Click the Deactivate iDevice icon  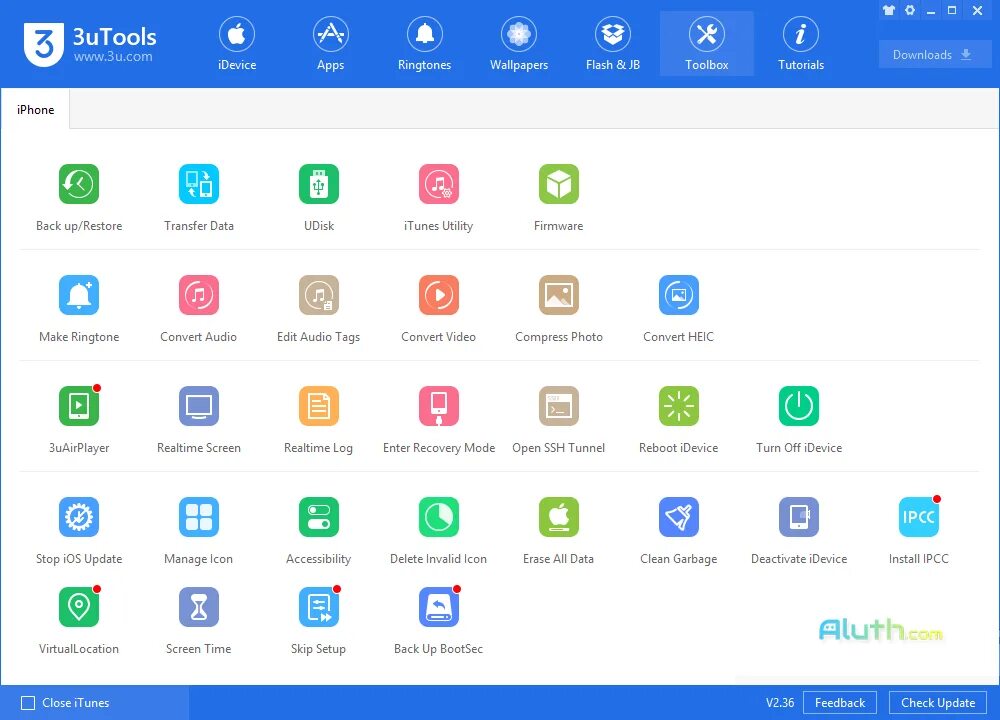tap(798, 517)
